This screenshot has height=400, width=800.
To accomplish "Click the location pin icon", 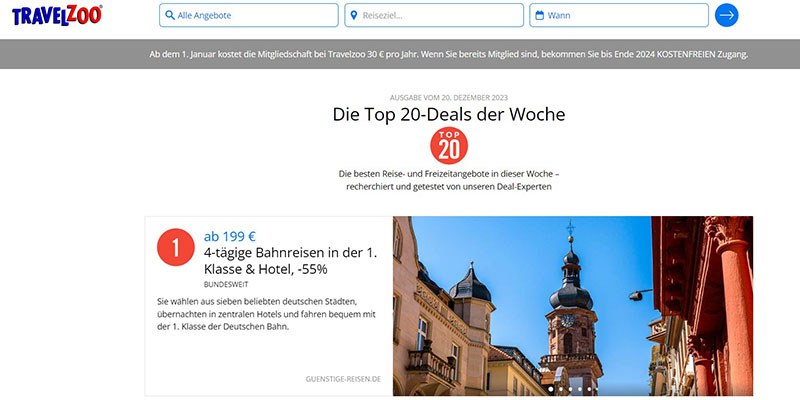I will (x=355, y=15).
